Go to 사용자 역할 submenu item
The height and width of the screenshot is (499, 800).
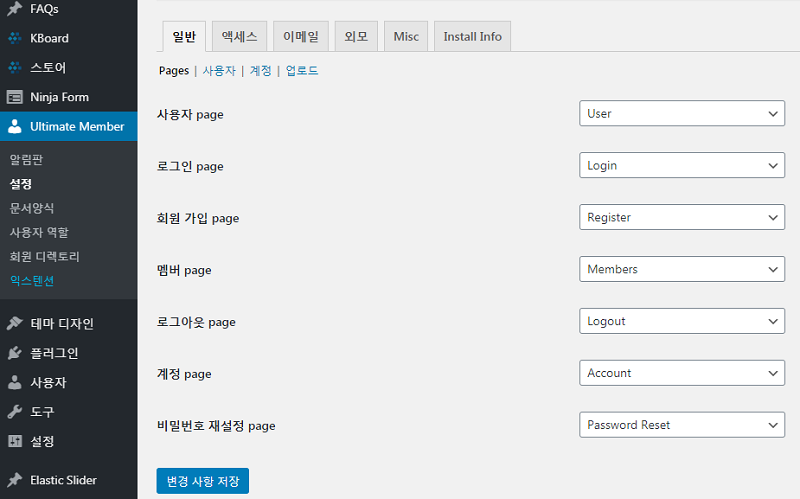tap(39, 232)
